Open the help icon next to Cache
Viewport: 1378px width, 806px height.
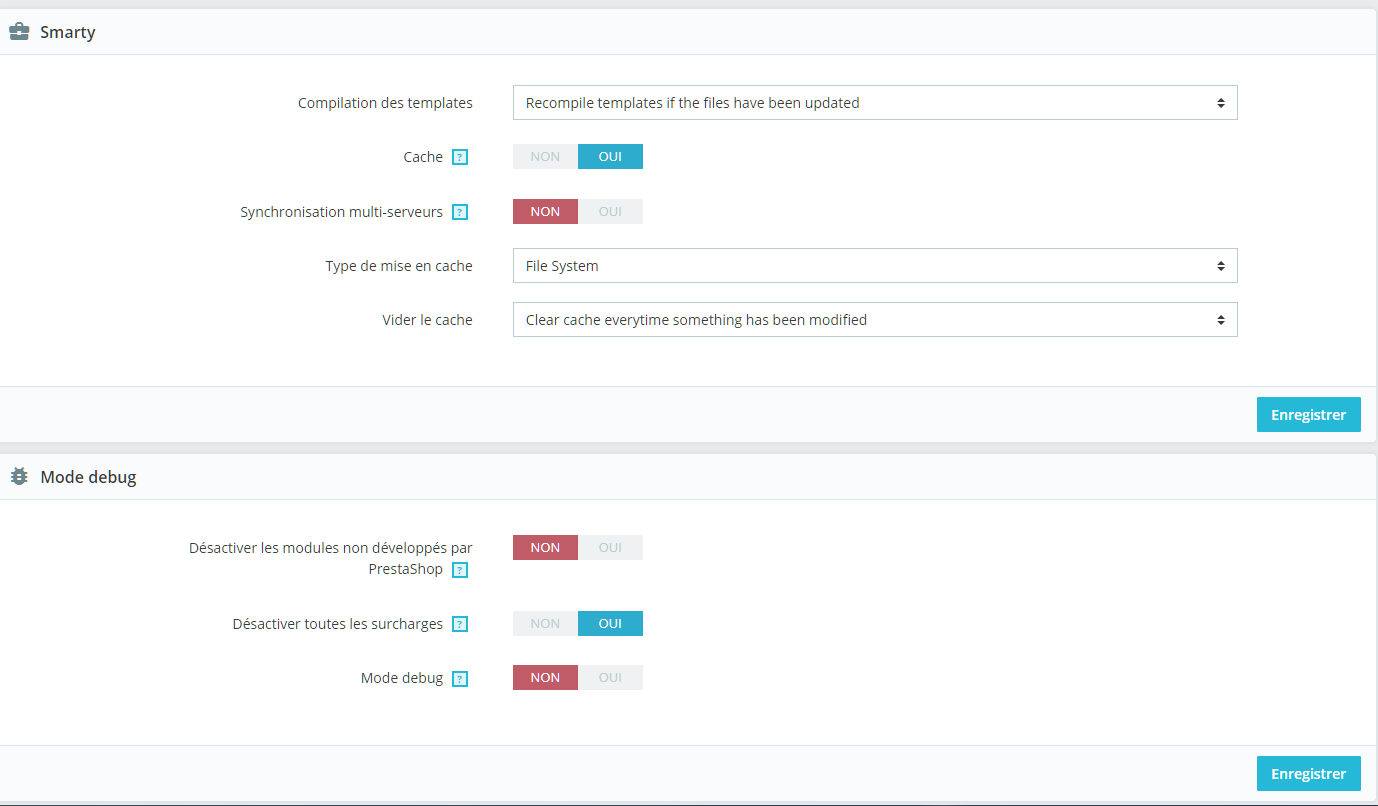coord(460,157)
